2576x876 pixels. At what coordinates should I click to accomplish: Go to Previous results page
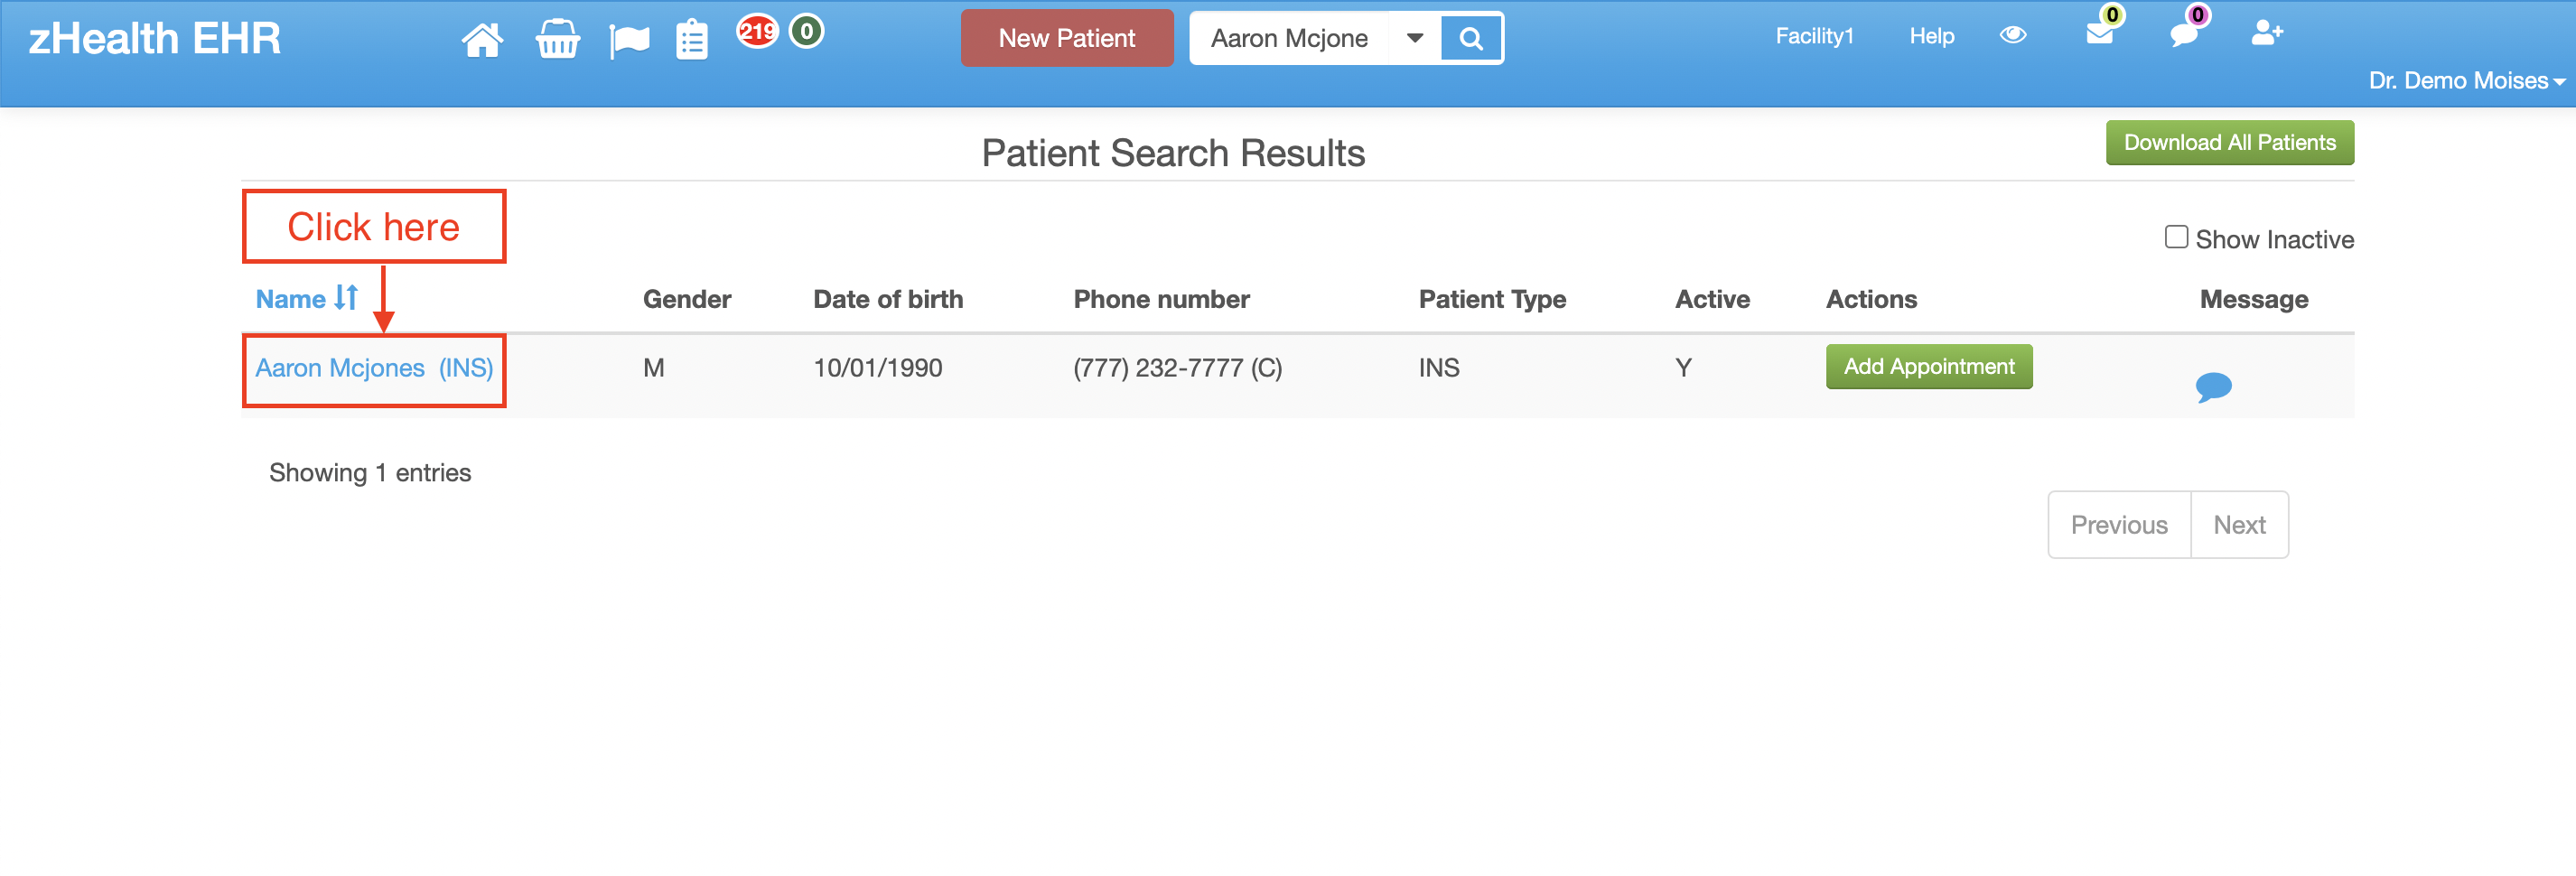(x=2118, y=525)
